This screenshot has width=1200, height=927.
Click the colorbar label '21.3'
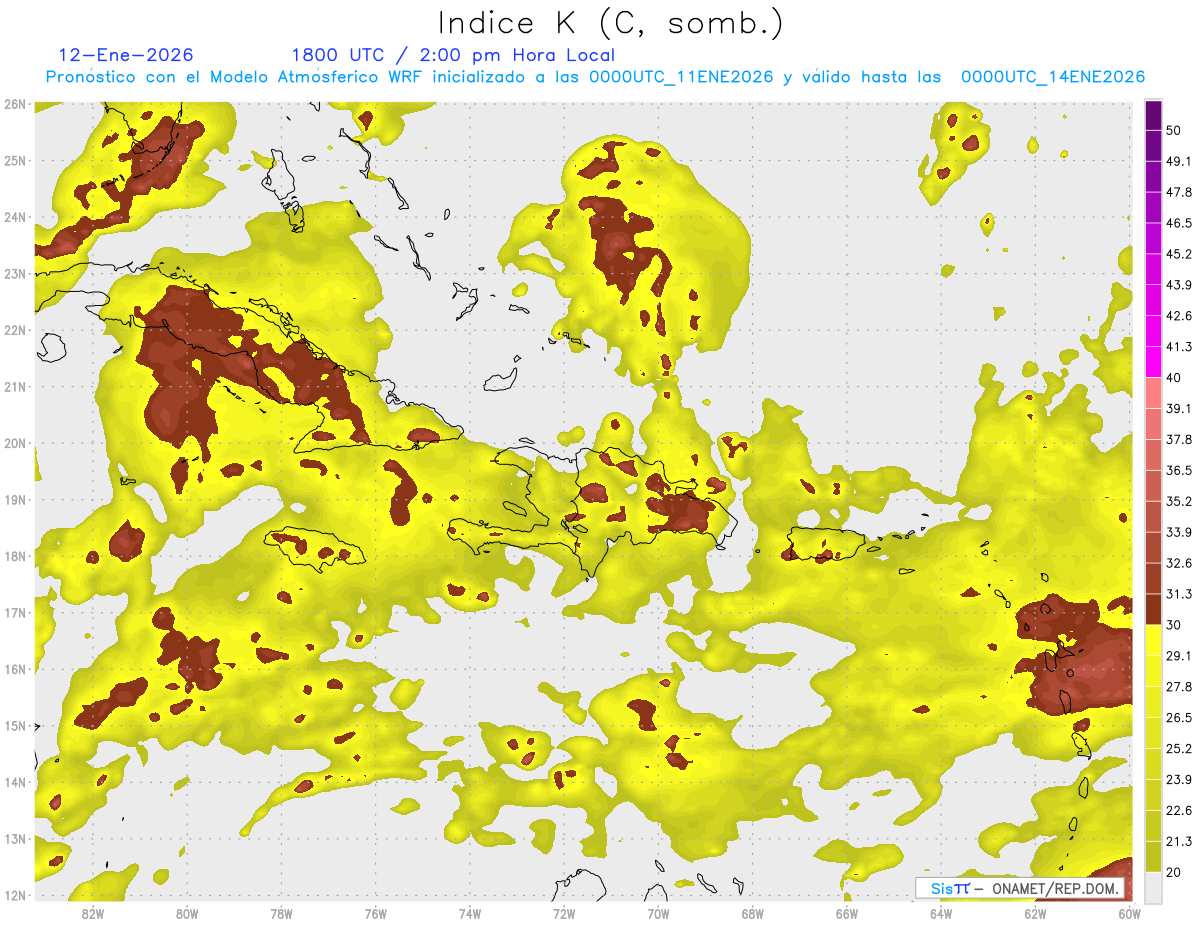(x=1179, y=841)
